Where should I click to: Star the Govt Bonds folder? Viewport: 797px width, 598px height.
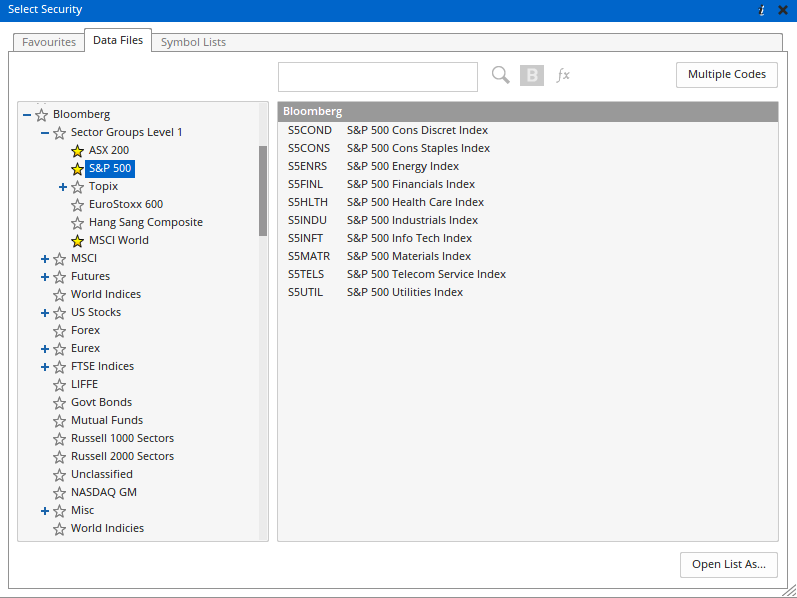[x=59, y=403]
